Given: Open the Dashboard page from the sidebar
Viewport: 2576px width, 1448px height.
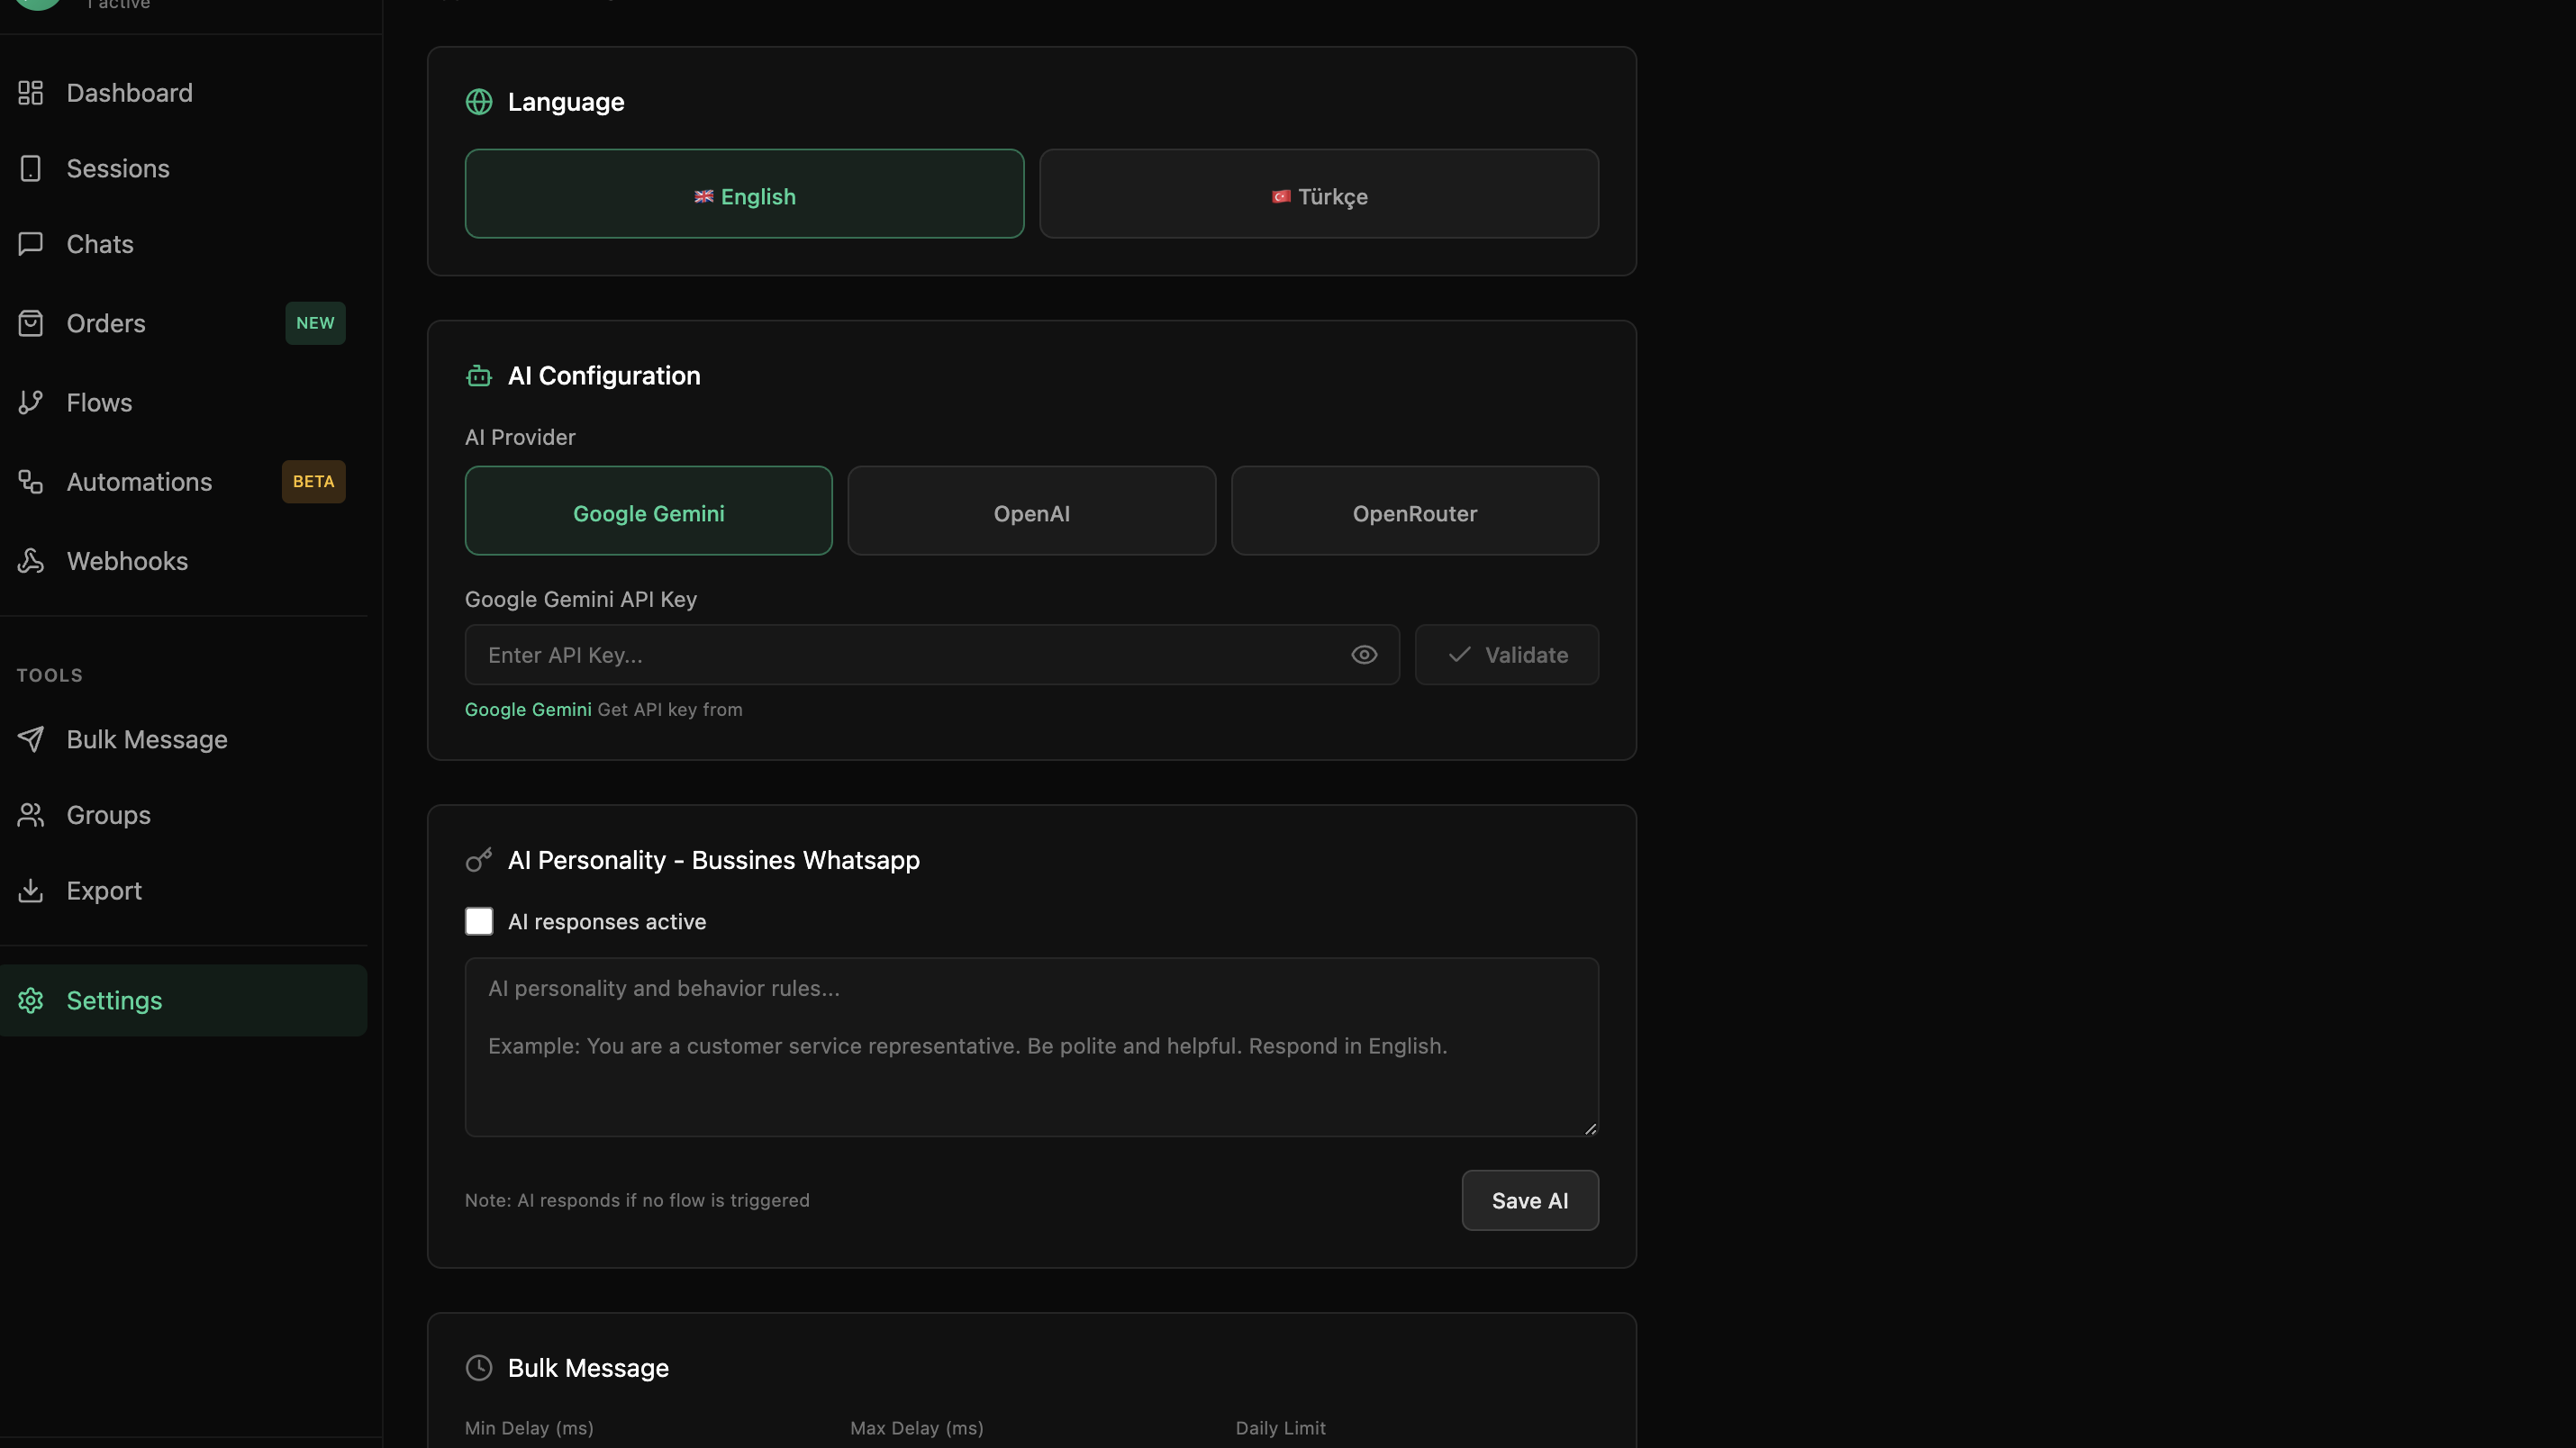Looking at the screenshot, I should [x=130, y=92].
